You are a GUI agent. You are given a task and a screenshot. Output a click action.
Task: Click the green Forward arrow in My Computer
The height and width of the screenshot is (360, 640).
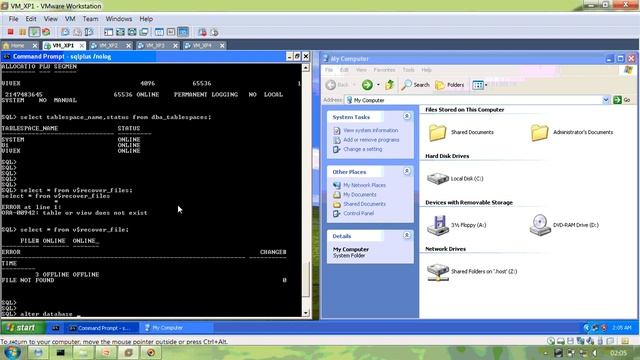(x=367, y=84)
